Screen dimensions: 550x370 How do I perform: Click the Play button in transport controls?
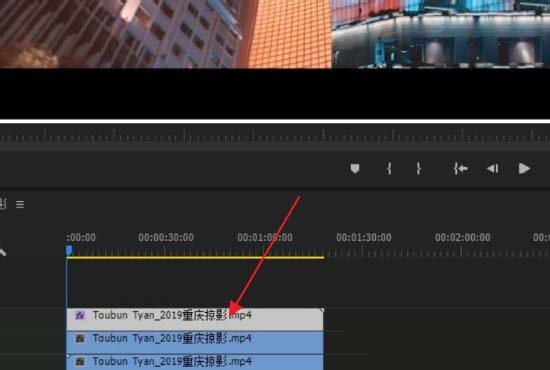(524, 169)
